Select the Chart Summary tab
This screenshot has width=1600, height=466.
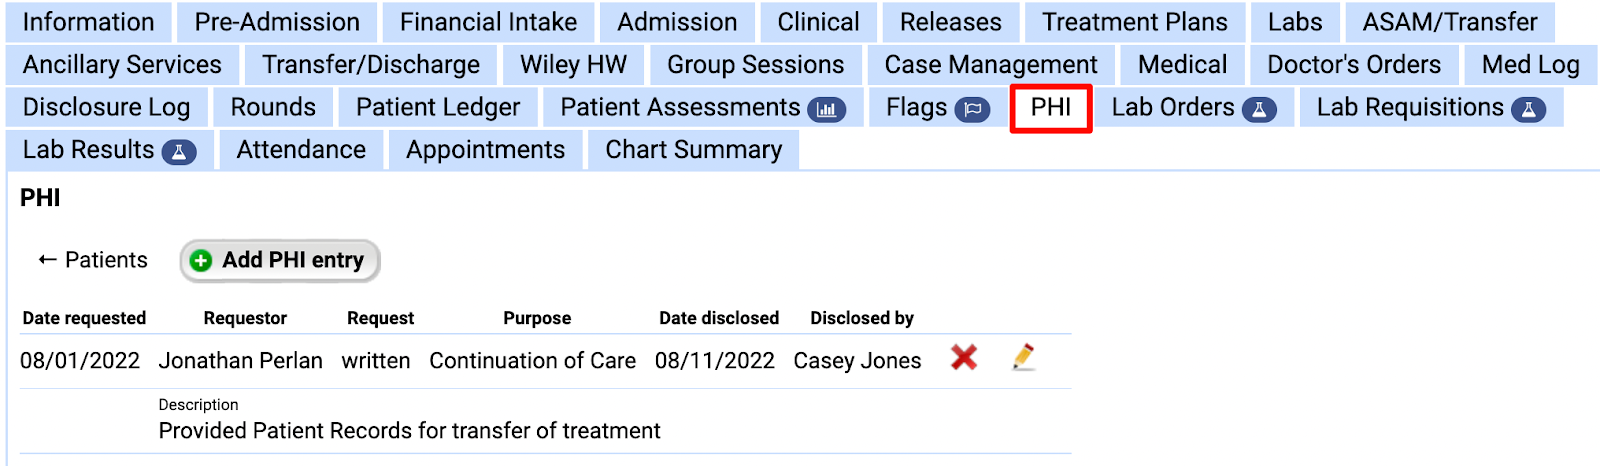tap(694, 150)
